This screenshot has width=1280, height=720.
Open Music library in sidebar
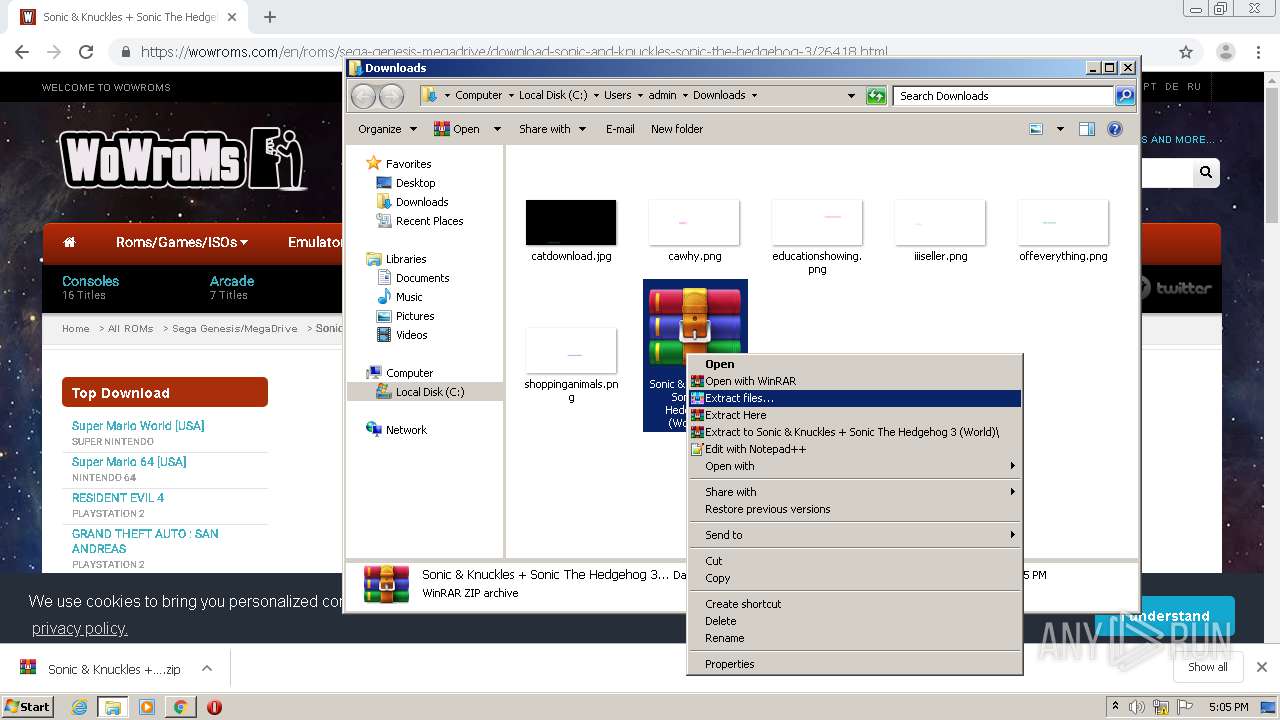point(409,297)
